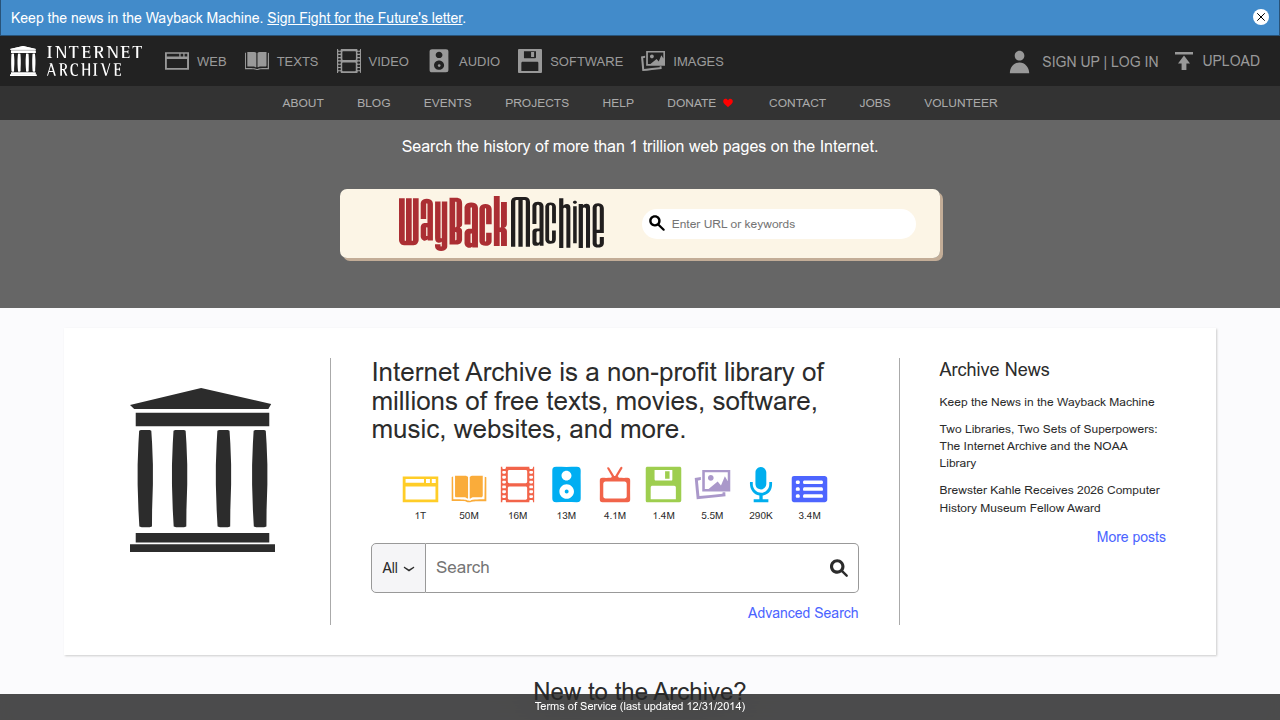1280x720 pixels.
Task: Close the blue announcement banner
Action: [1261, 17]
